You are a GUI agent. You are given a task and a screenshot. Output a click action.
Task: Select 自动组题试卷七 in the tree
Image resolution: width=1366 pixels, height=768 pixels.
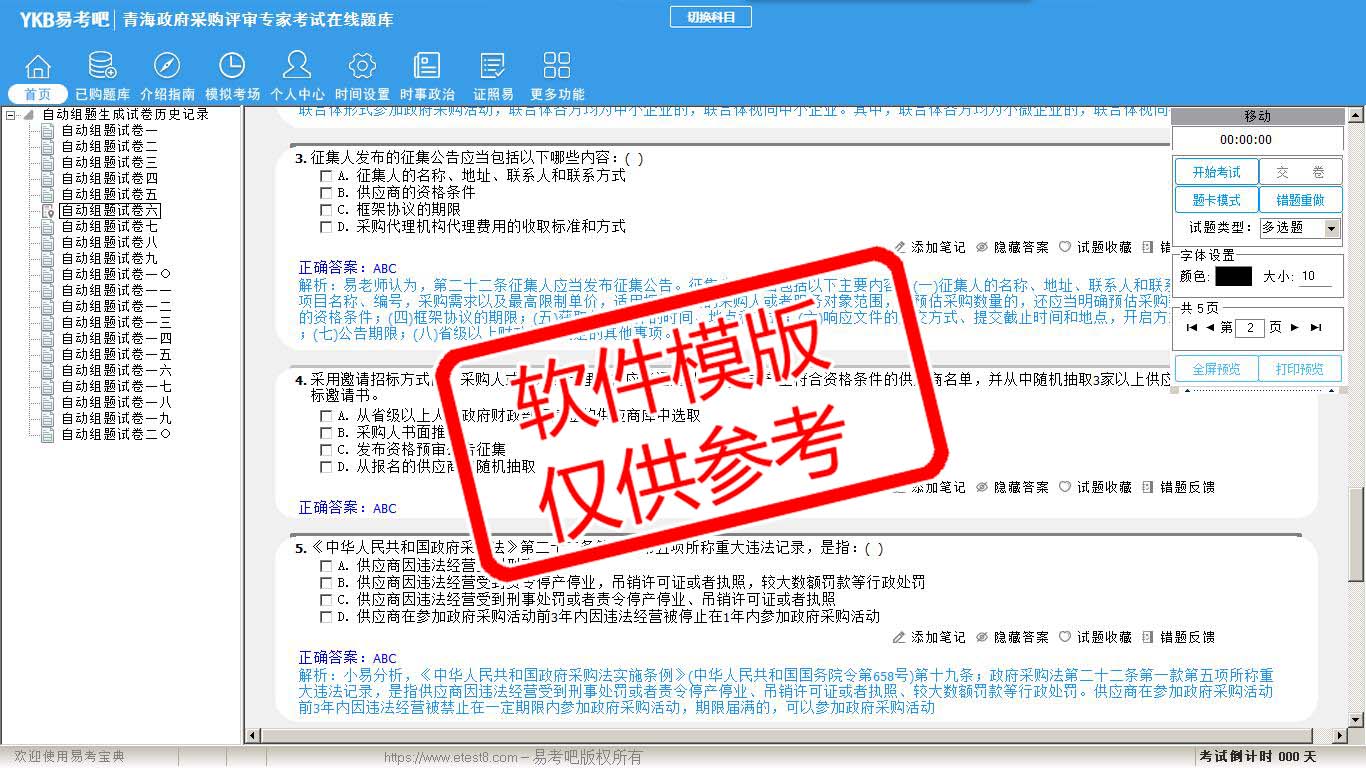click(109, 227)
